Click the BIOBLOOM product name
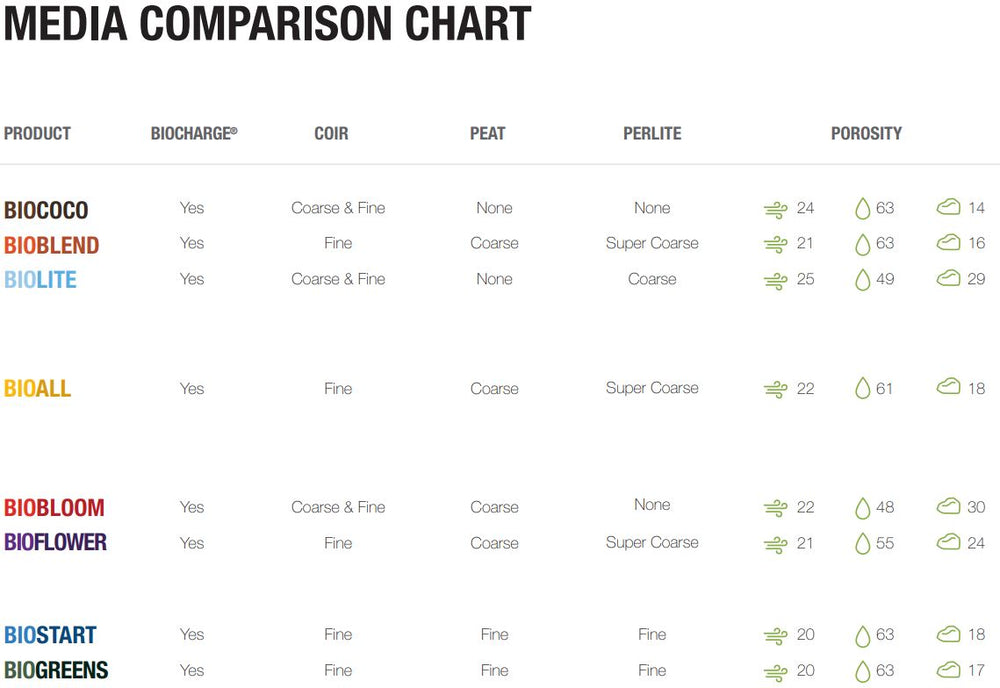Screen dimensions: 1000x688 click(x=54, y=508)
